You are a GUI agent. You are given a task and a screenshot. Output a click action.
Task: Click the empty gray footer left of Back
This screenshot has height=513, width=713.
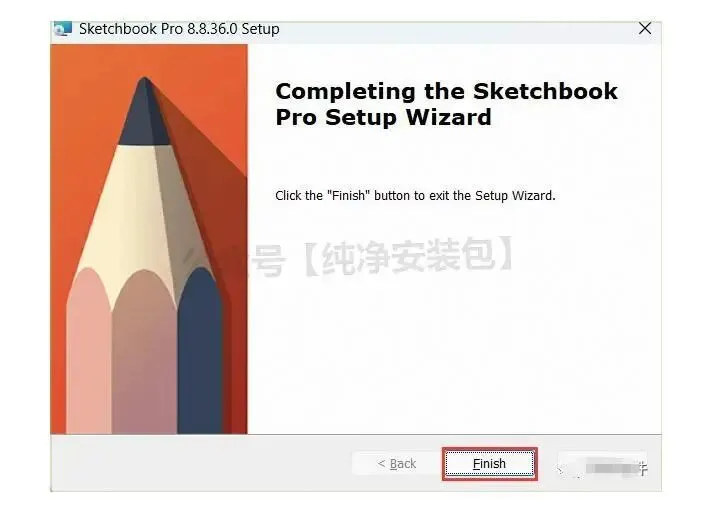[x=200, y=463]
